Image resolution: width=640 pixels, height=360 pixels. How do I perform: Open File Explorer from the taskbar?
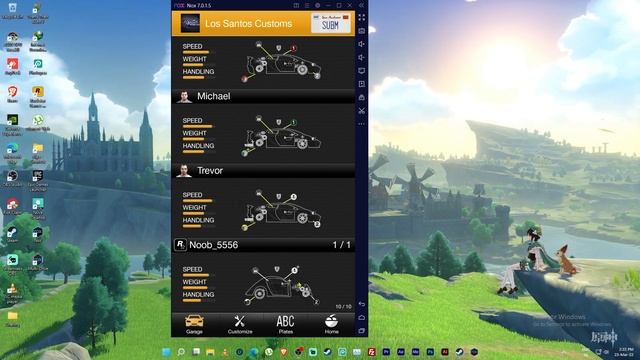click(210, 352)
